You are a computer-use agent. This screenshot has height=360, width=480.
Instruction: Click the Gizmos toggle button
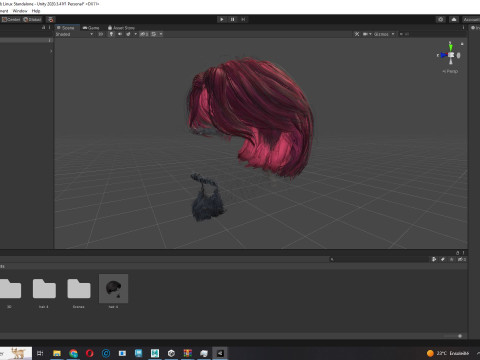click(x=381, y=34)
